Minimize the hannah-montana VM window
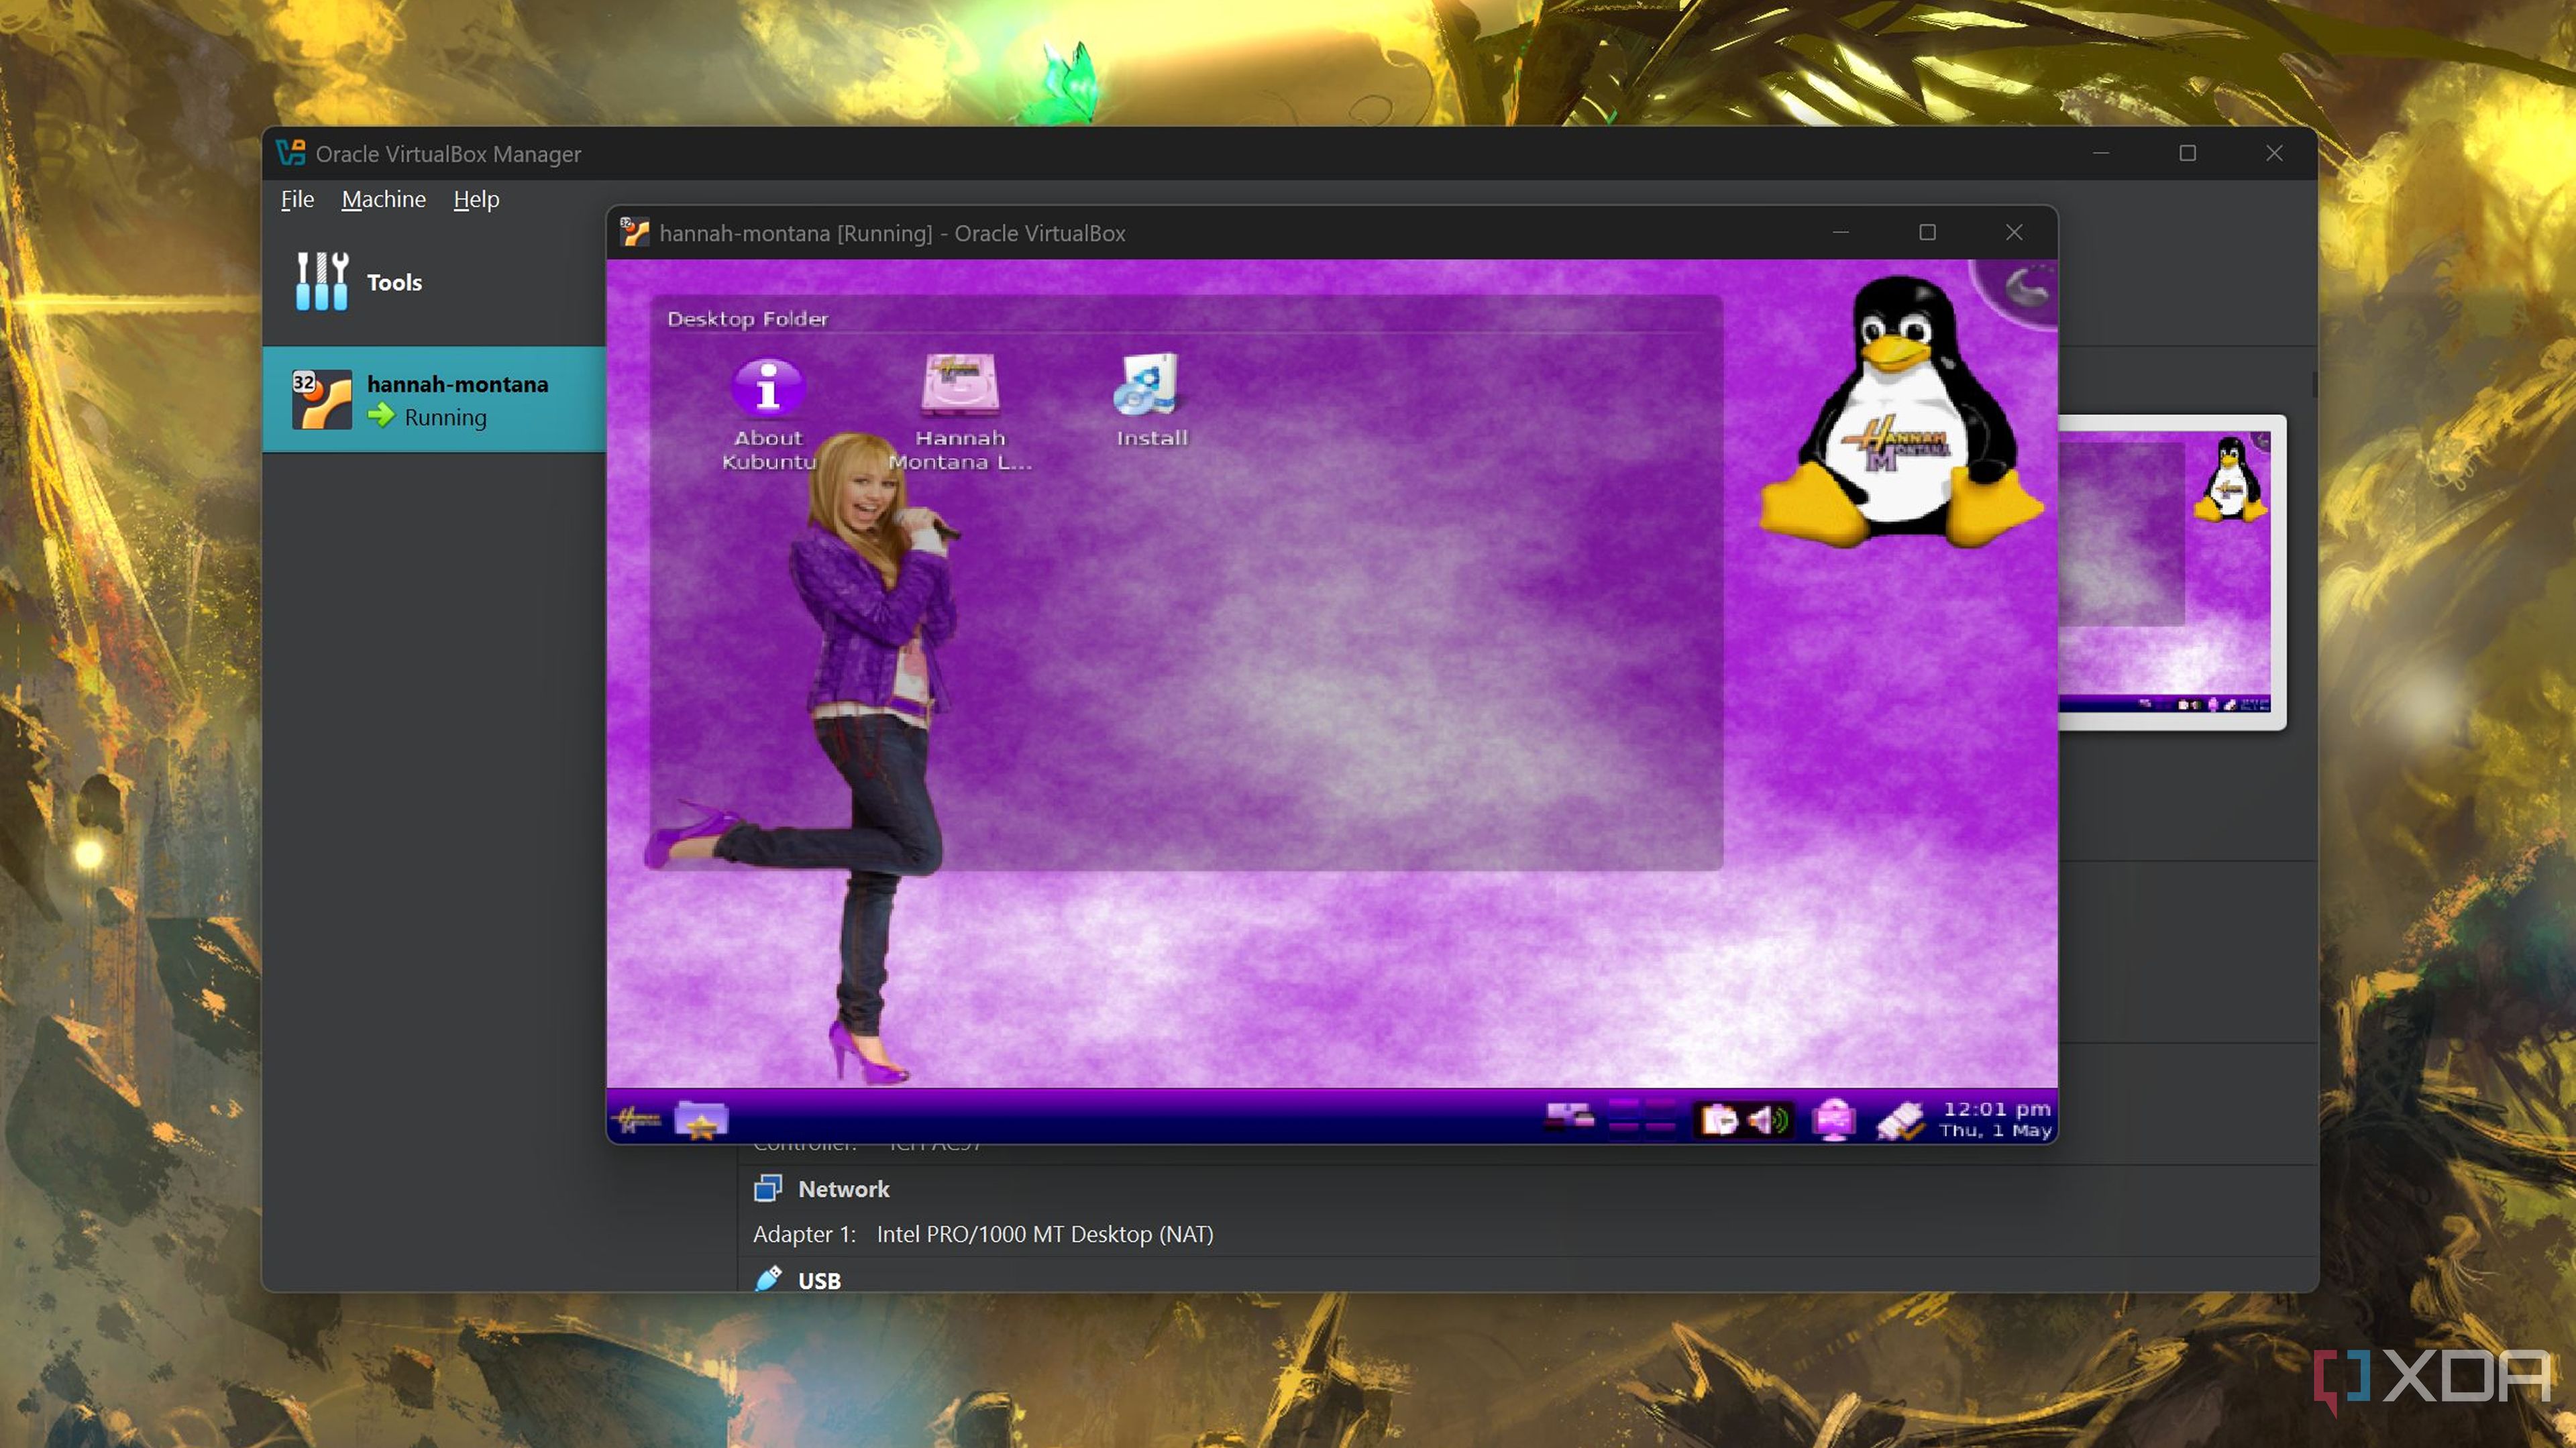 pos(1840,232)
